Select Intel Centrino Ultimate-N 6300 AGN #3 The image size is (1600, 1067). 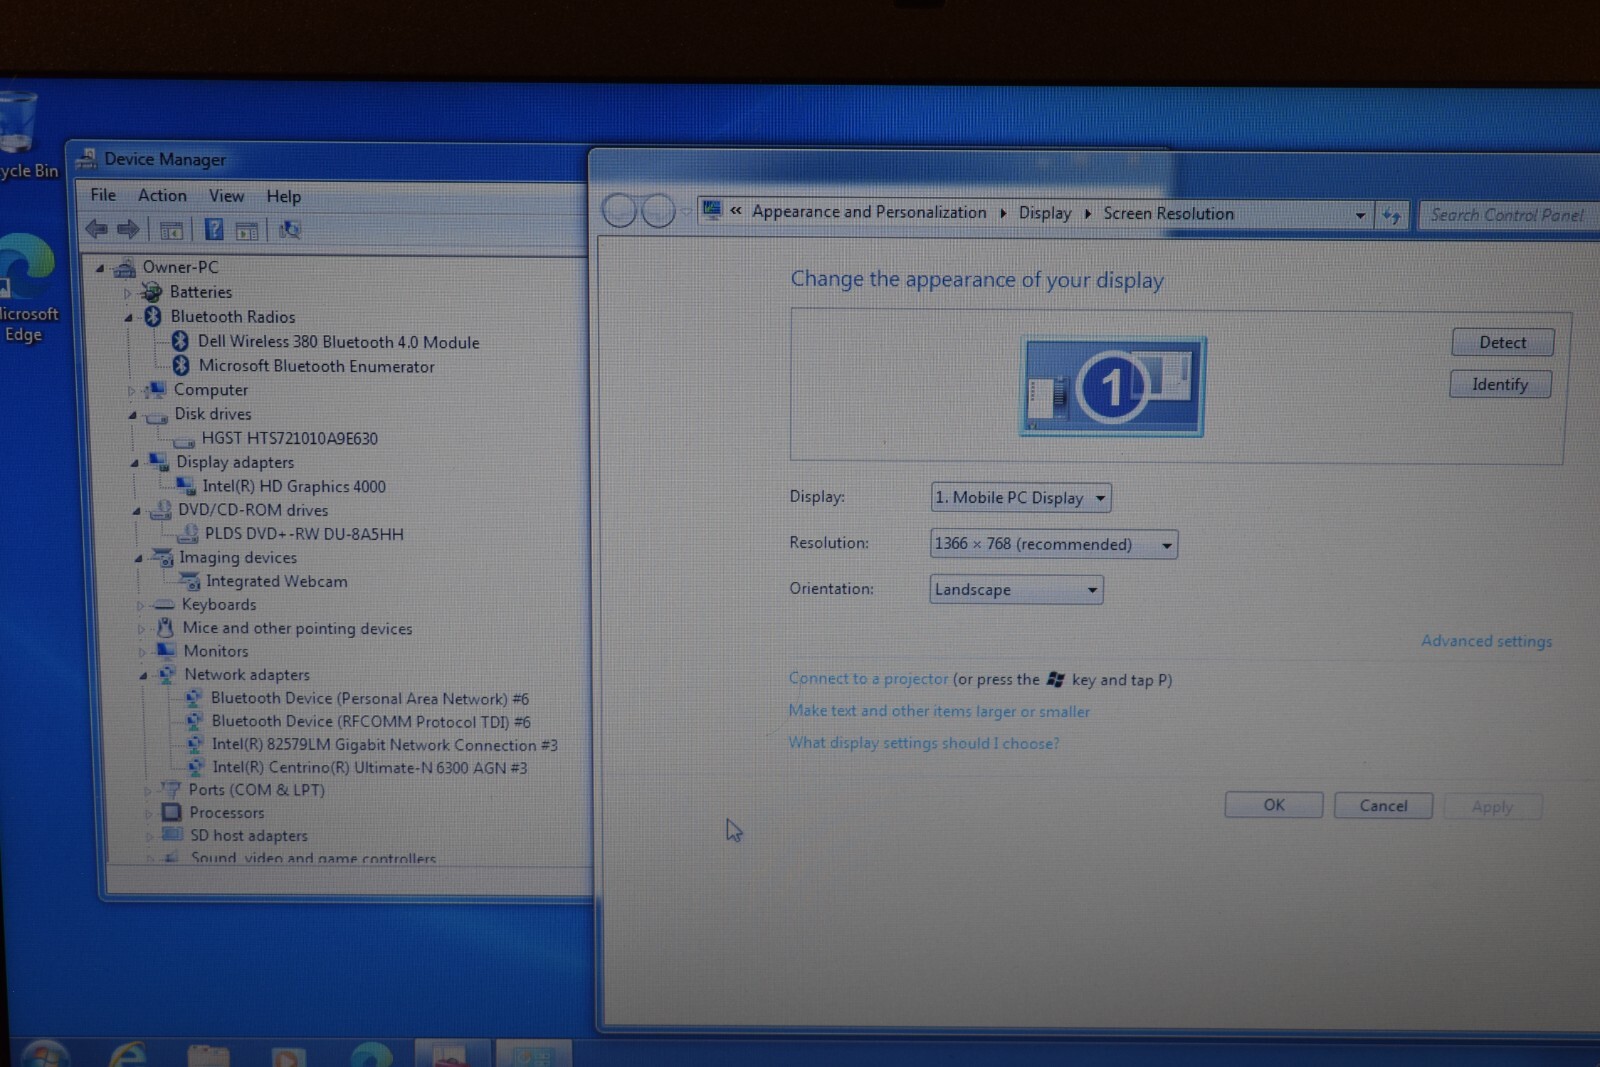369,768
